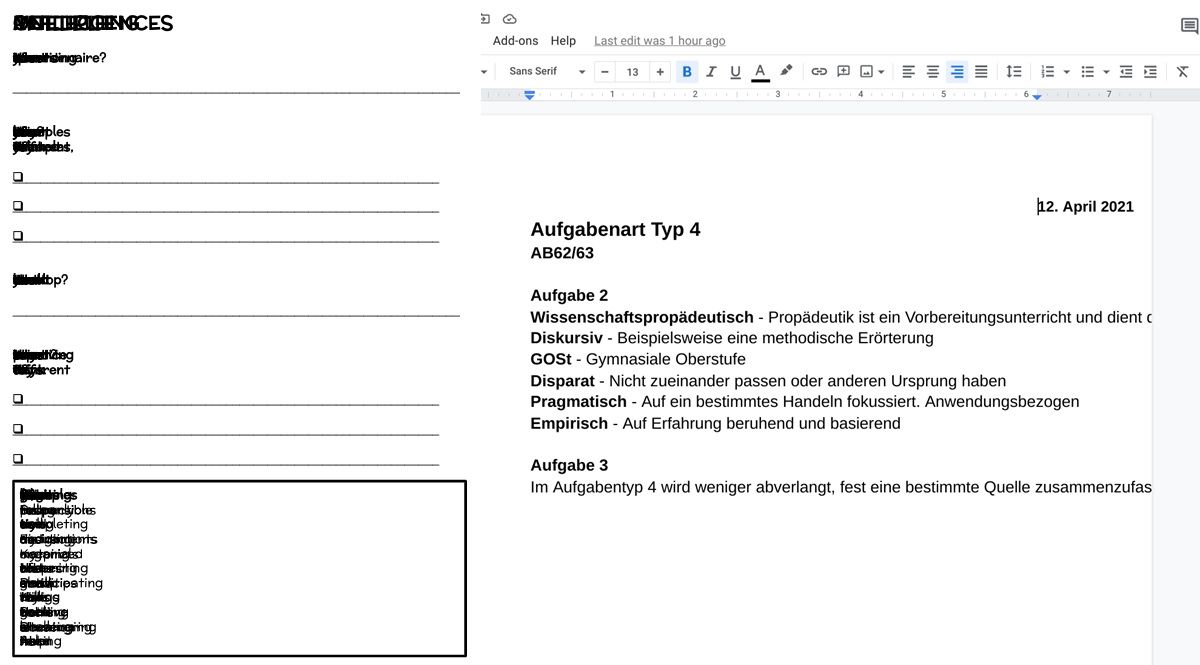Click the term 'Empirisch'
The image size is (1200, 665).
pos(569,423)
